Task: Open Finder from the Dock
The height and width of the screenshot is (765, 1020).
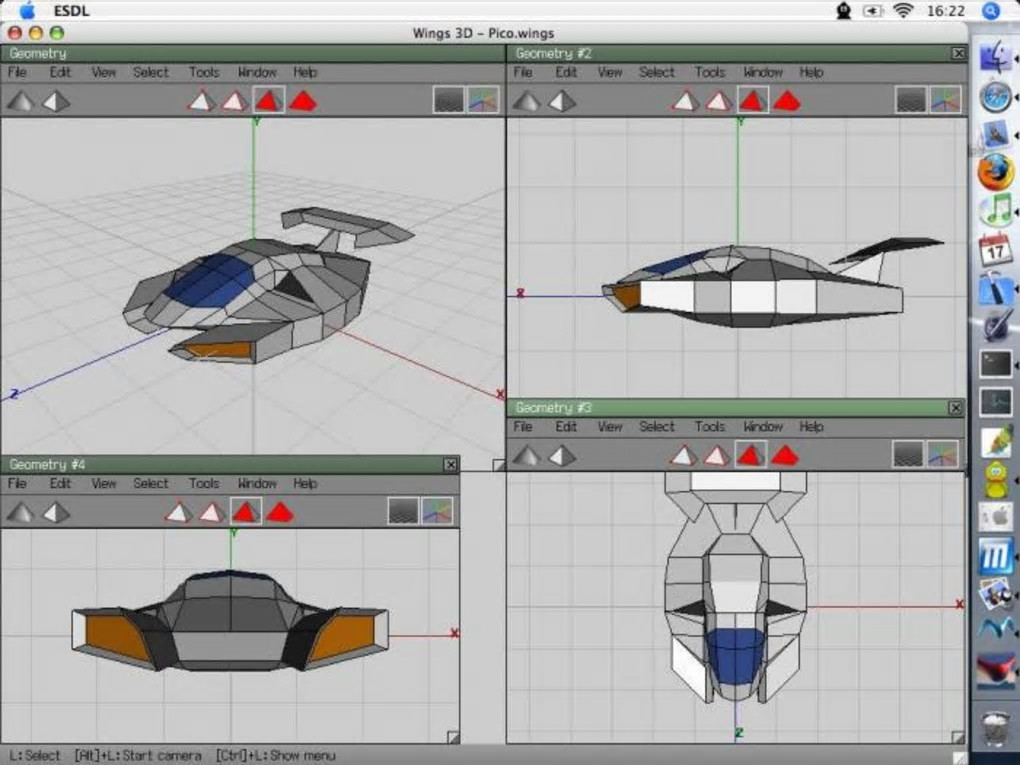Action: click(995, 57)
